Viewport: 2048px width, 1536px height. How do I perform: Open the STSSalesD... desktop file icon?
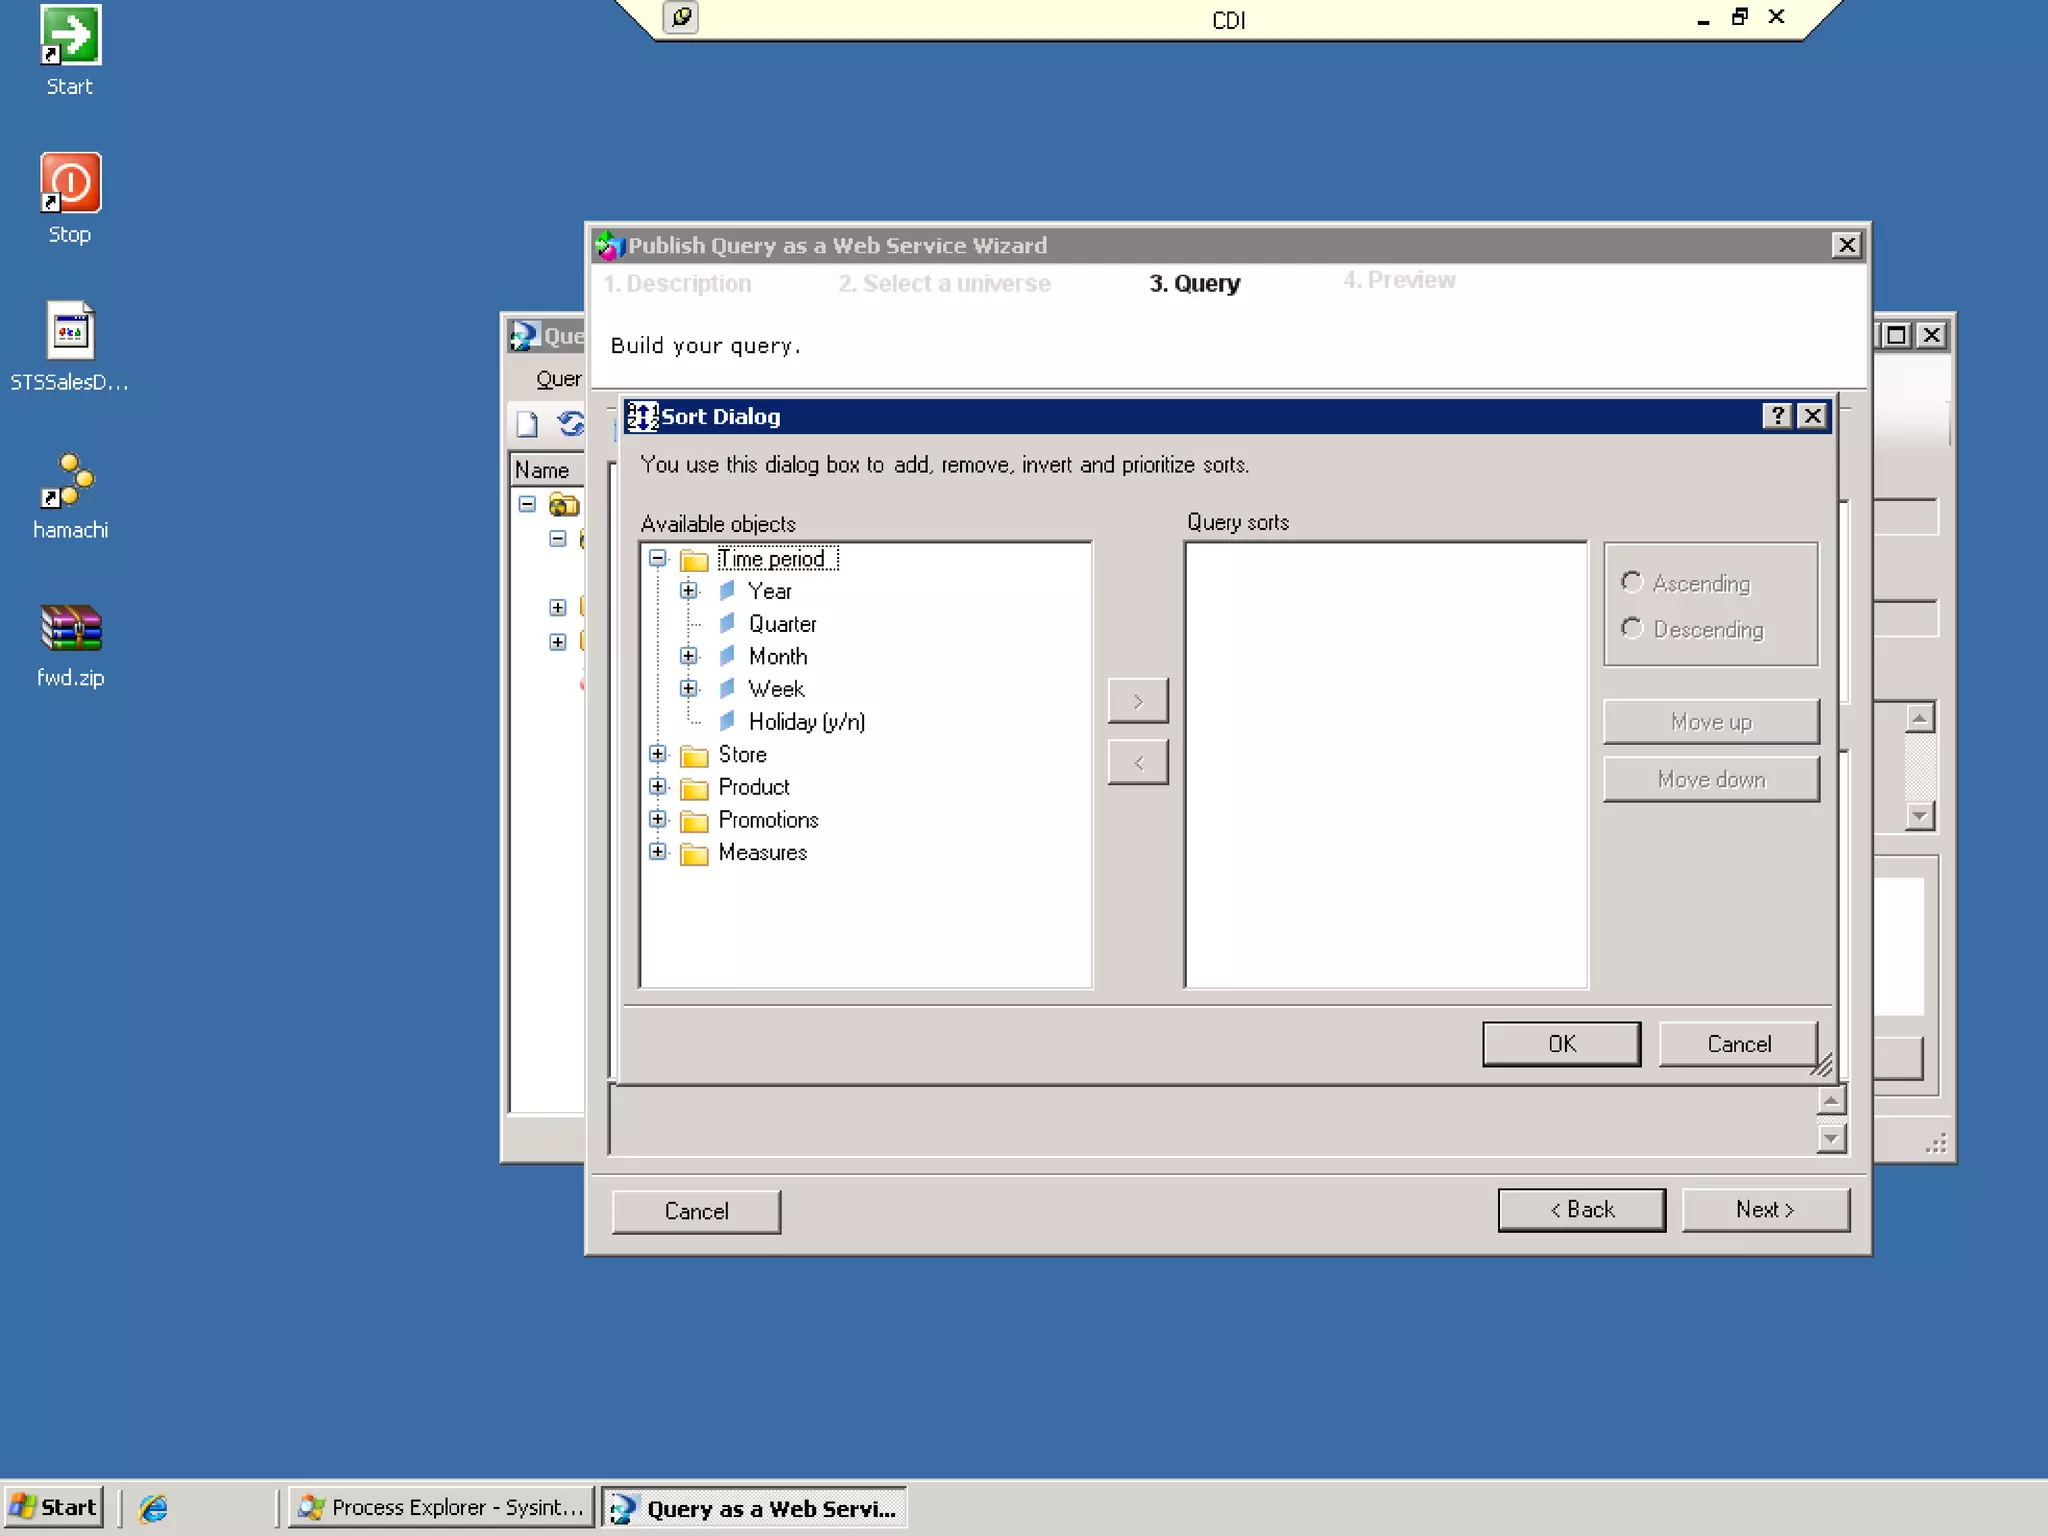point(70,330)
